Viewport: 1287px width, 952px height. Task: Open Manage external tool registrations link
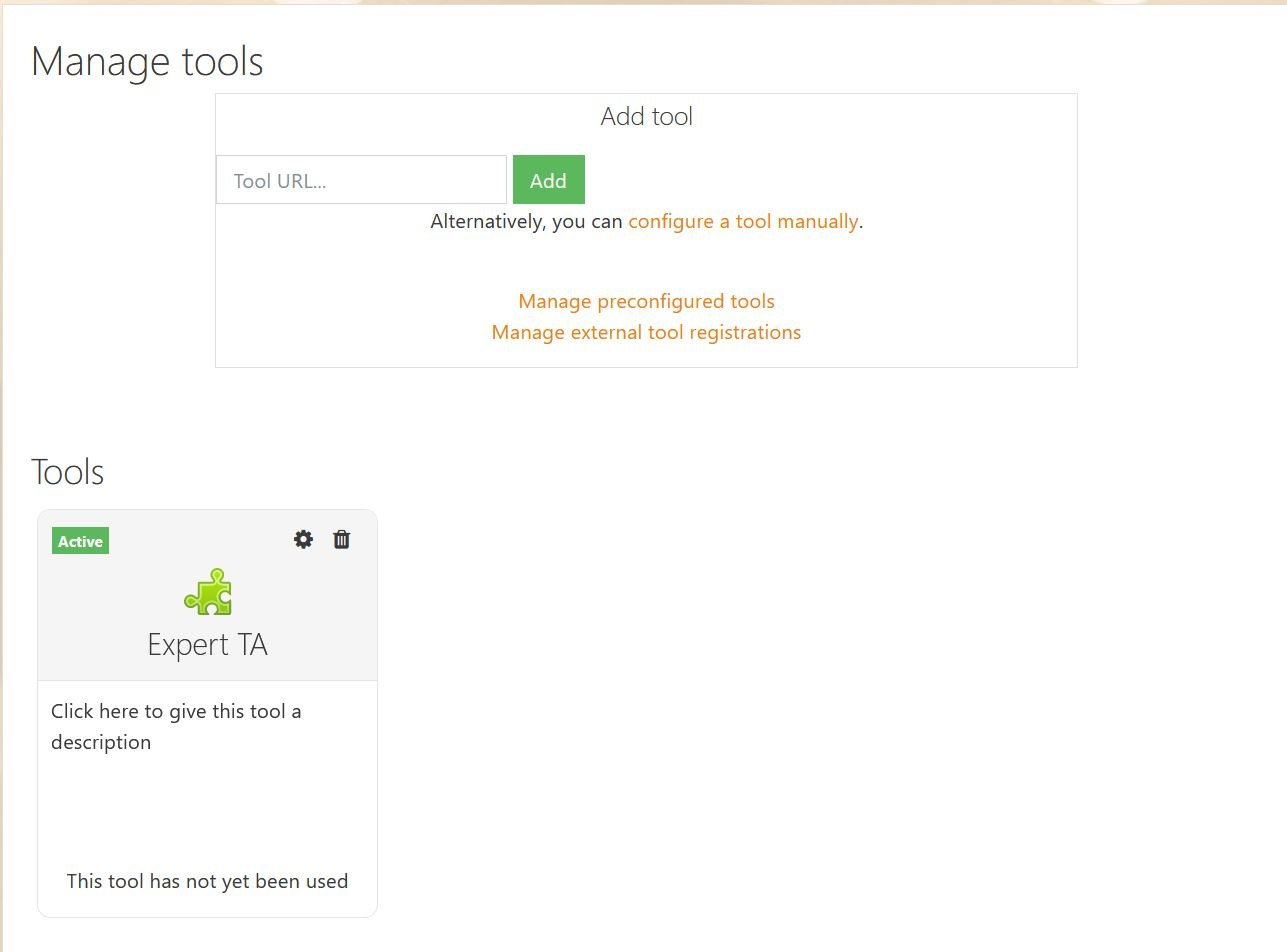coord(646,332)
